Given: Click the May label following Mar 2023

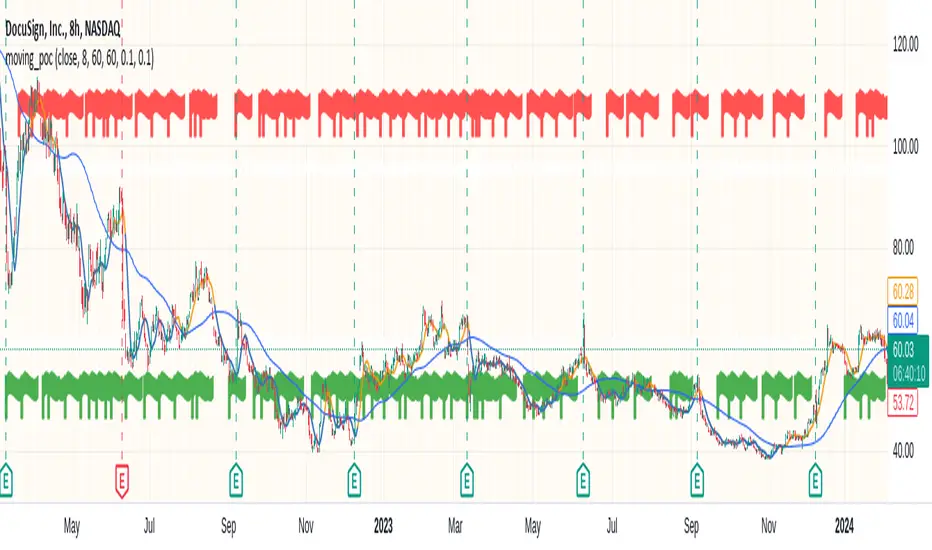Looking at the screenshot, I should tap(533, 526).
